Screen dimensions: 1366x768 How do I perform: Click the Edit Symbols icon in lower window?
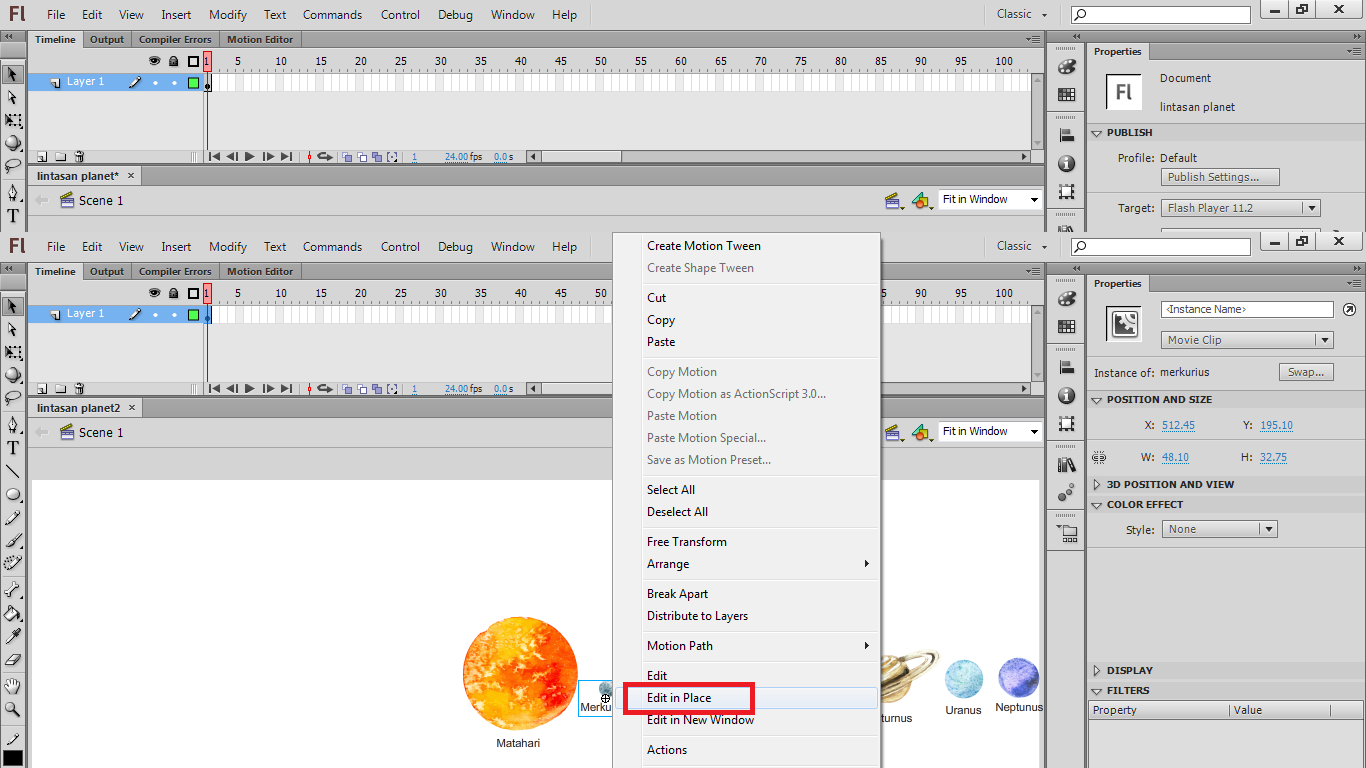tap(921, 432)
